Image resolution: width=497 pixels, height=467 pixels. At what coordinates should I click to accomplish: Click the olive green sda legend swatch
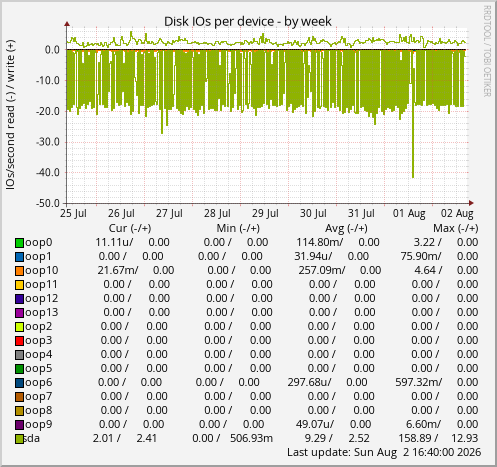[19, 439]
